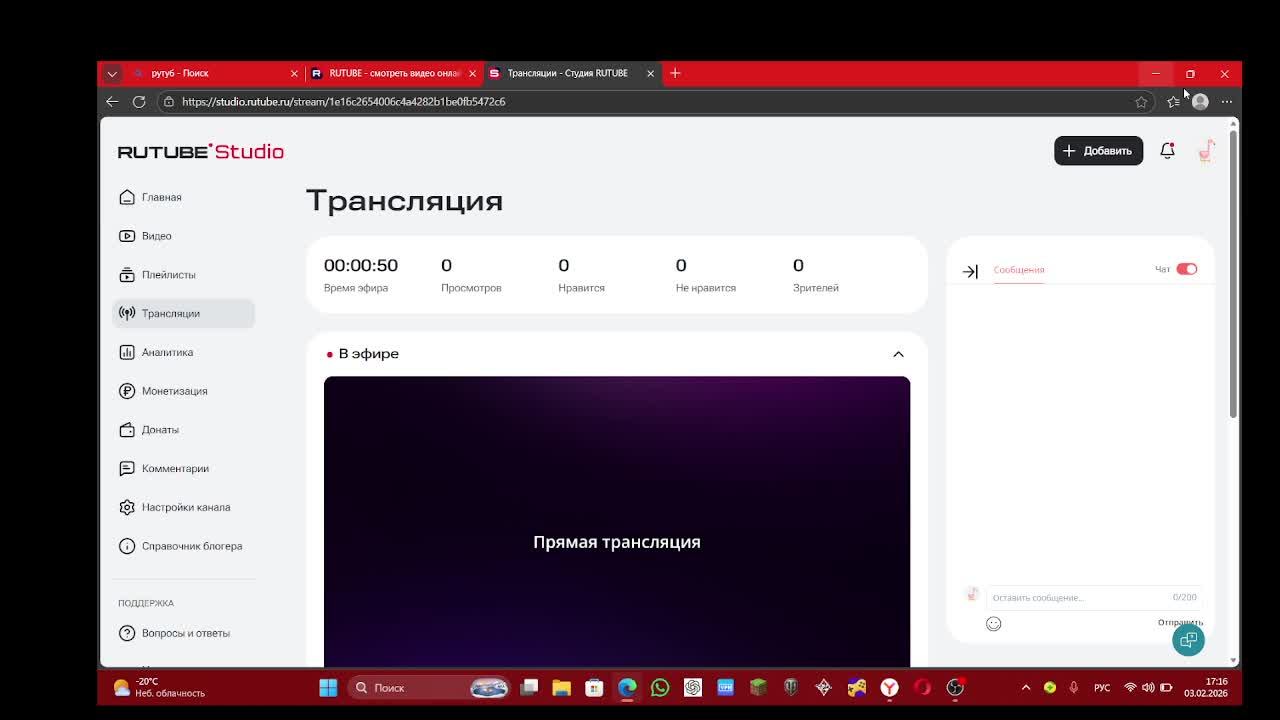Open the support chat floating button
Viewport: 1280px width, 720px height.
1188,640
